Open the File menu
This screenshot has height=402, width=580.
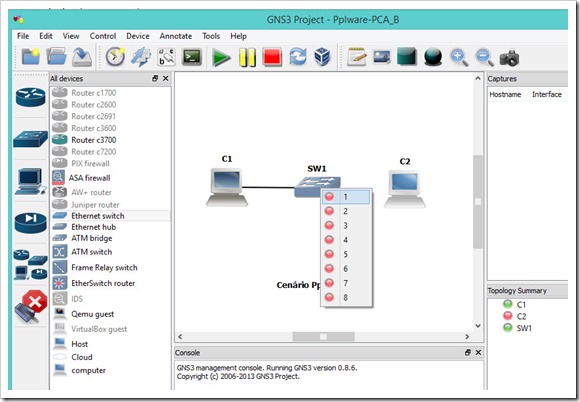tap(23, 36)
